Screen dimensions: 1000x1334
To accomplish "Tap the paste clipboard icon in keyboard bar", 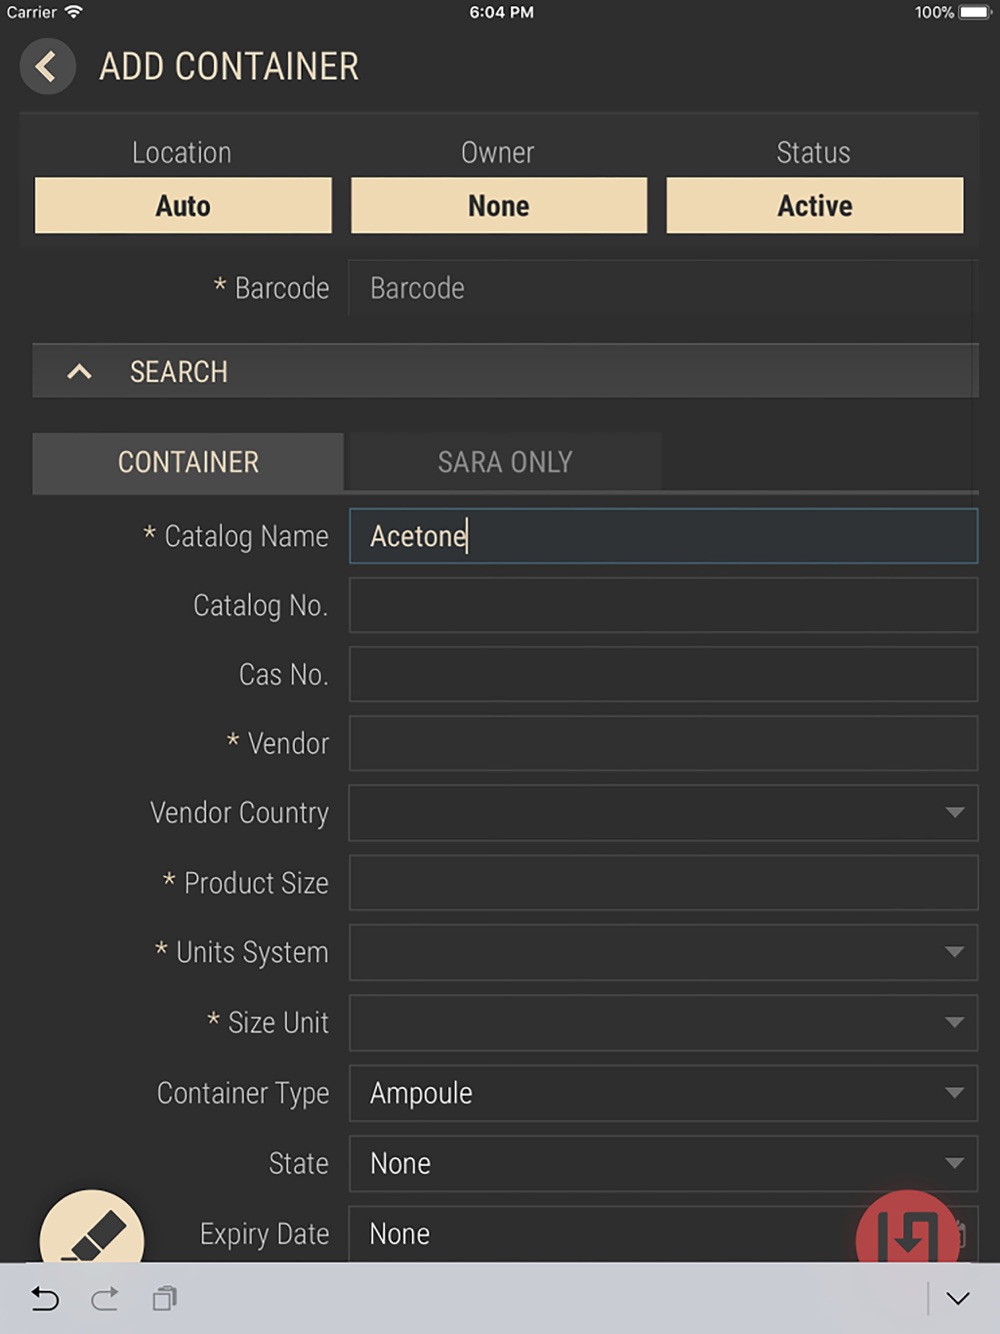I will tap(165, 1298).
